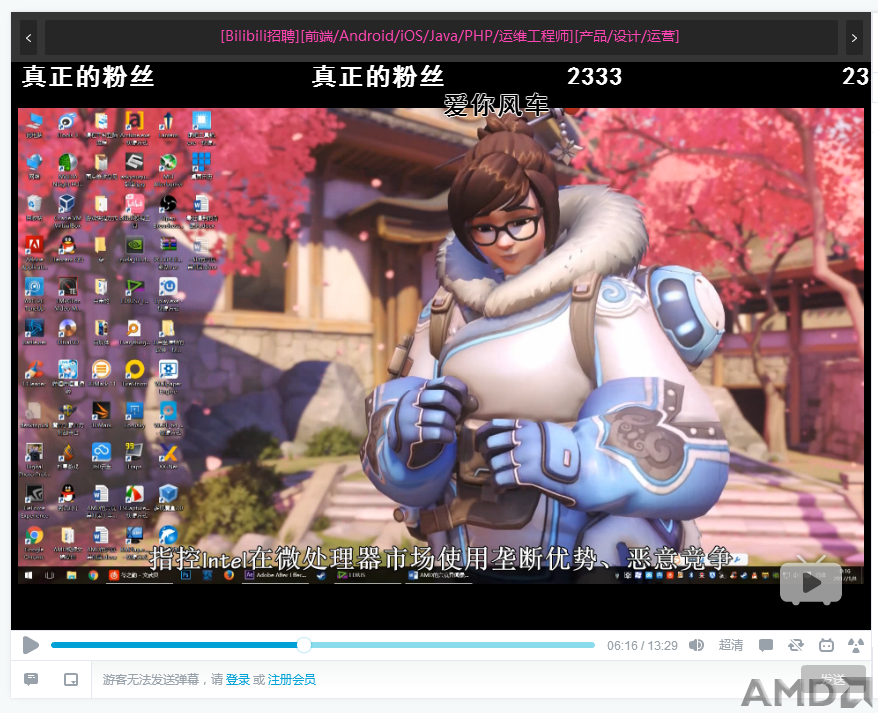878x713 pixels.
Task: Click the Windows Start button in the video's taskbar
Action: coord(29,575)
